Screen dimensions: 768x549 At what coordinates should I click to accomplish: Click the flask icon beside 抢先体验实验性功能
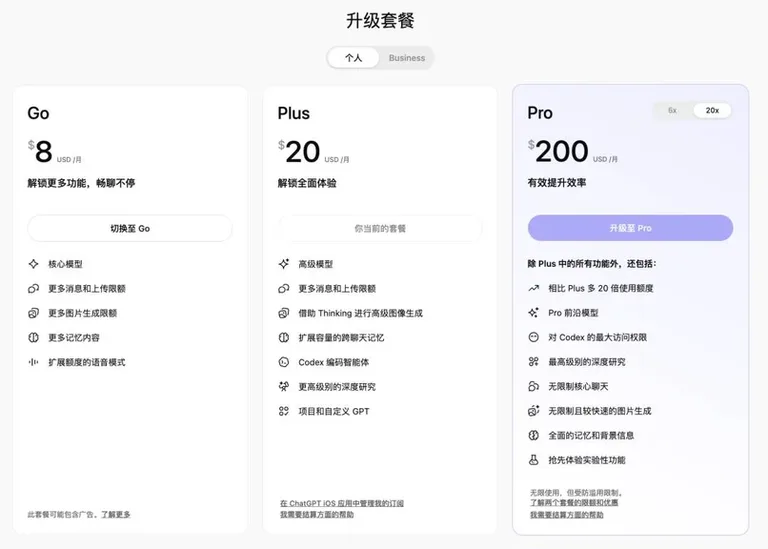pyautogui.click(x=533, y=459)
